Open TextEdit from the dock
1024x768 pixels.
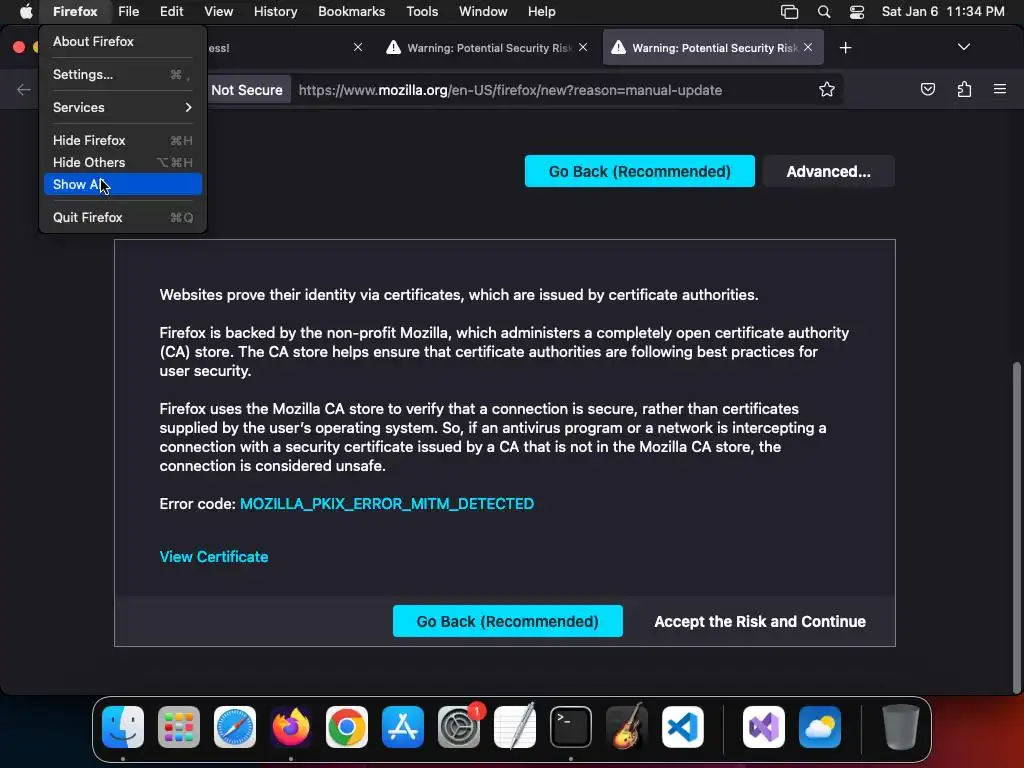tap(515, 727)
